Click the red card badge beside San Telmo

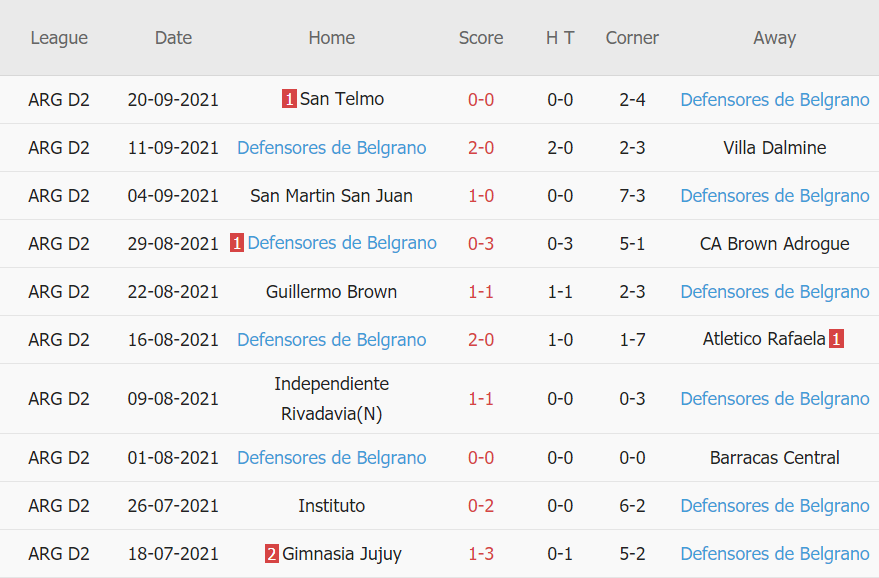[289, 100]
